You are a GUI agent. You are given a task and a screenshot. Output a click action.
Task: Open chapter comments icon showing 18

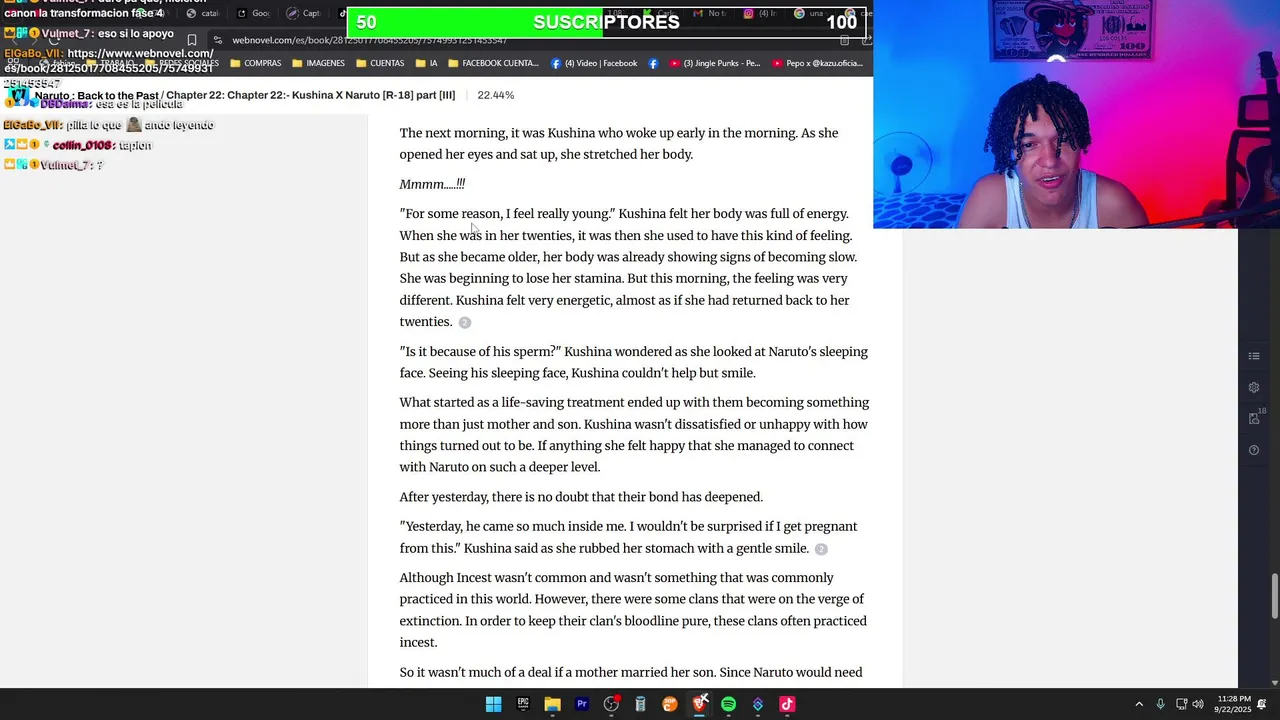pyautogui.click(x=1256, y=418)
